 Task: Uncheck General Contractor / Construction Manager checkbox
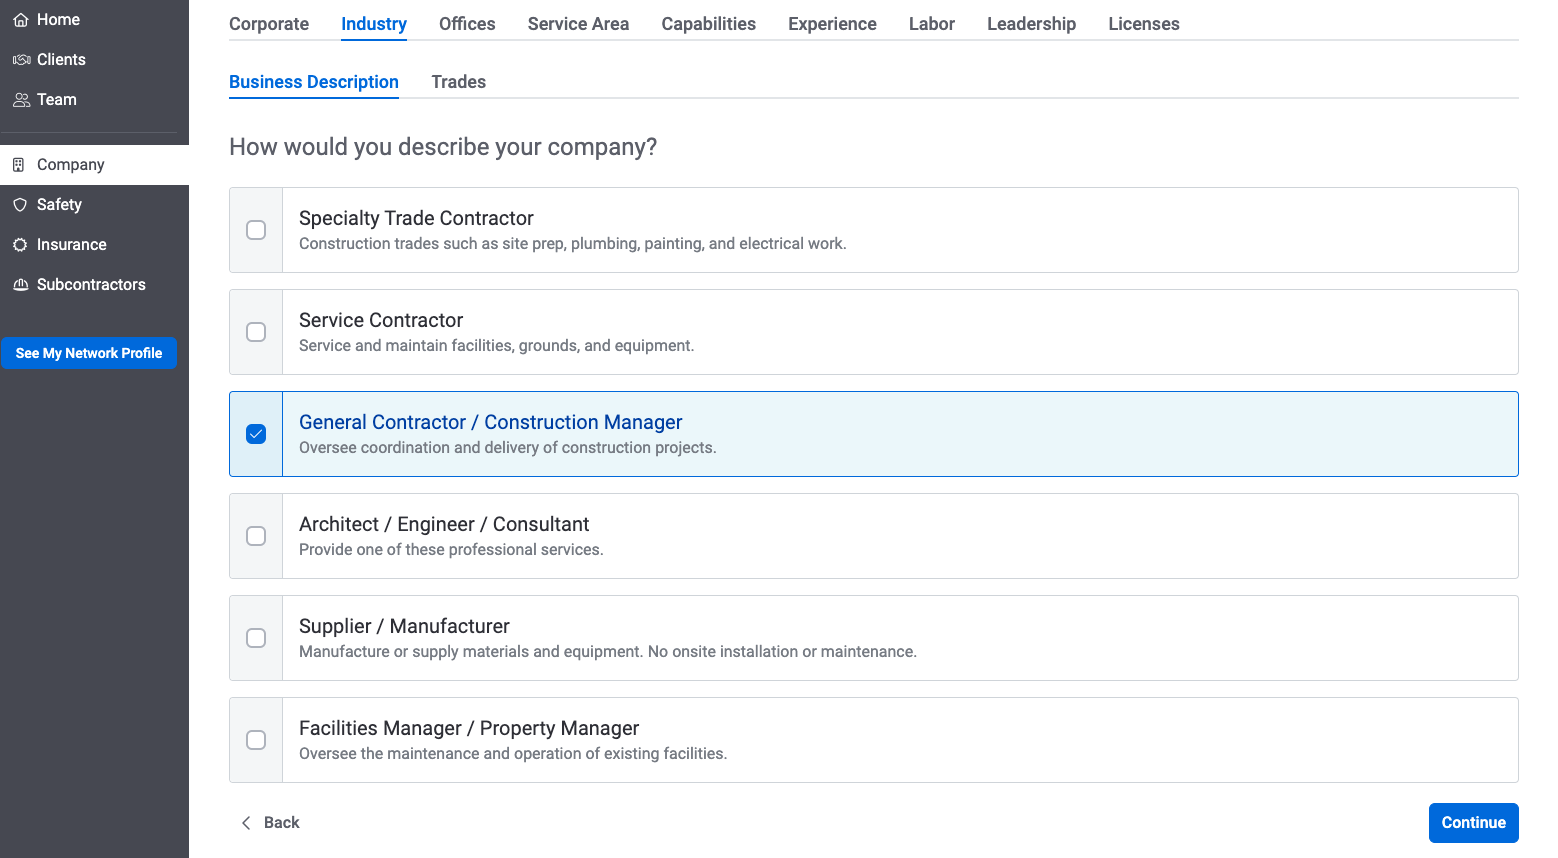click(256, 434)
